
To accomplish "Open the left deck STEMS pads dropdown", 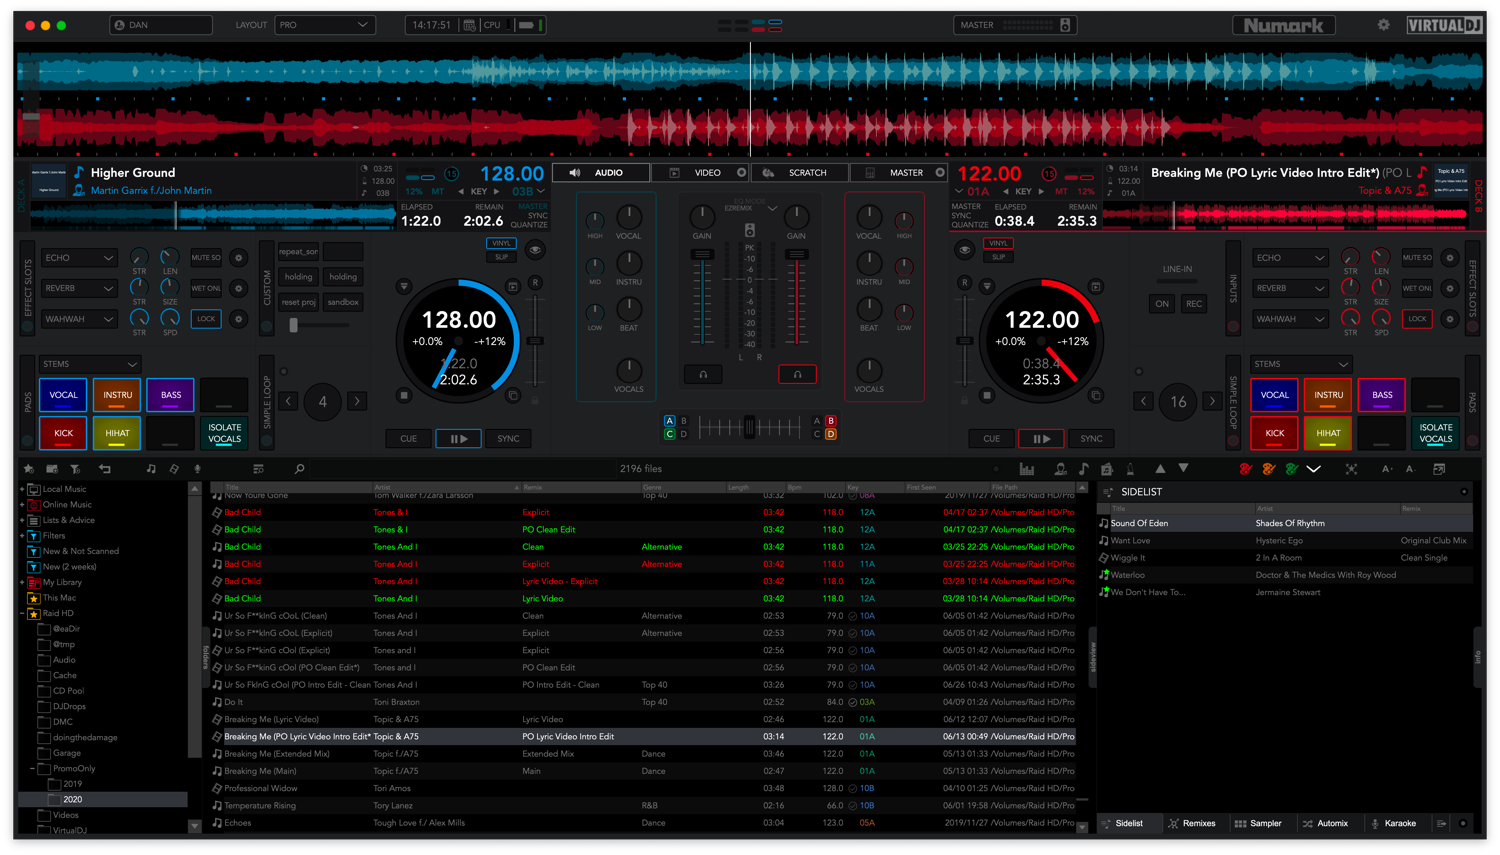I will 90,364.
